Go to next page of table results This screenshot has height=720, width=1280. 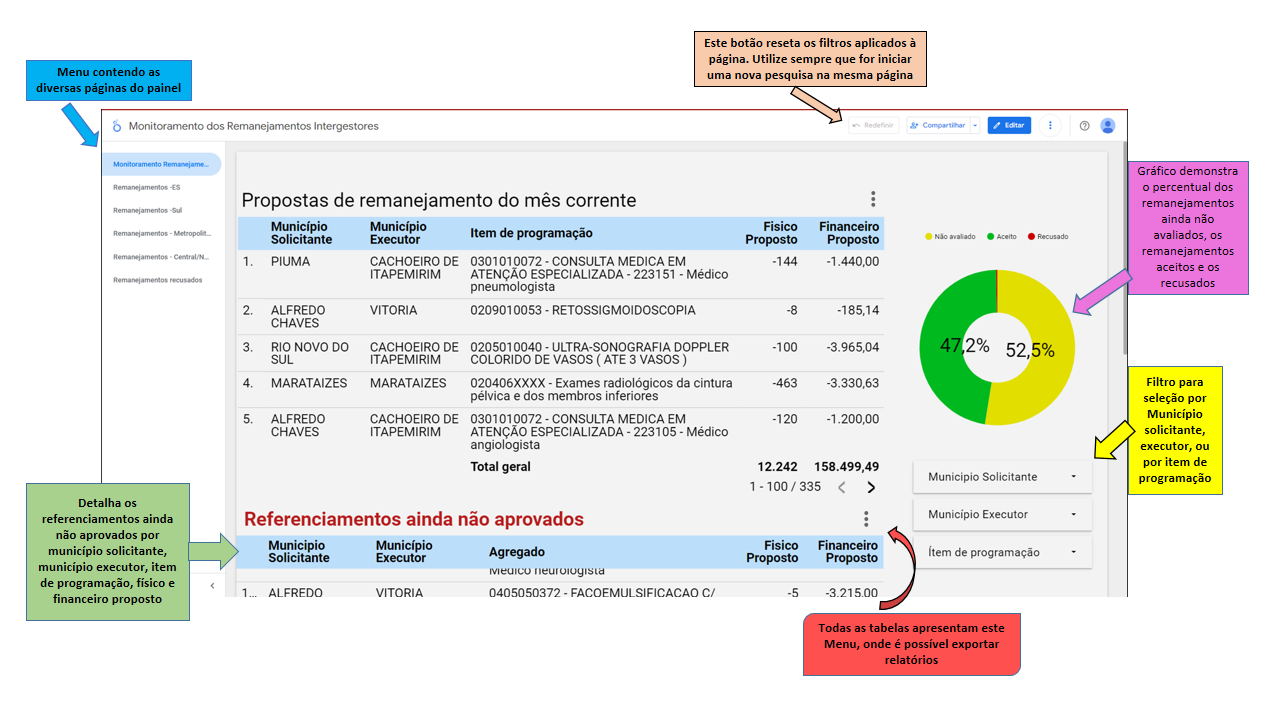click(x=871, y=487)
